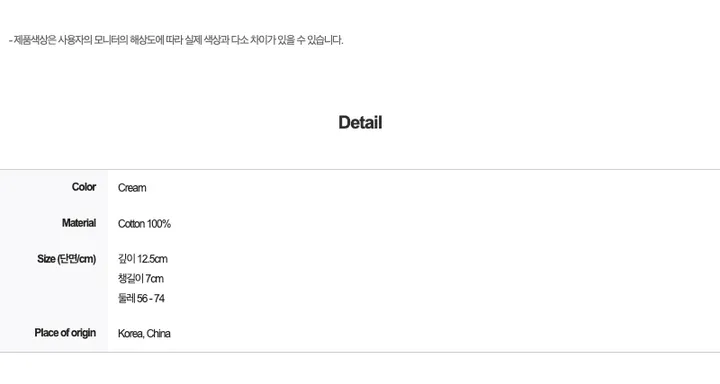
Task: Select the Size (단면/cm) label
Action: click(x=67, y=259)
